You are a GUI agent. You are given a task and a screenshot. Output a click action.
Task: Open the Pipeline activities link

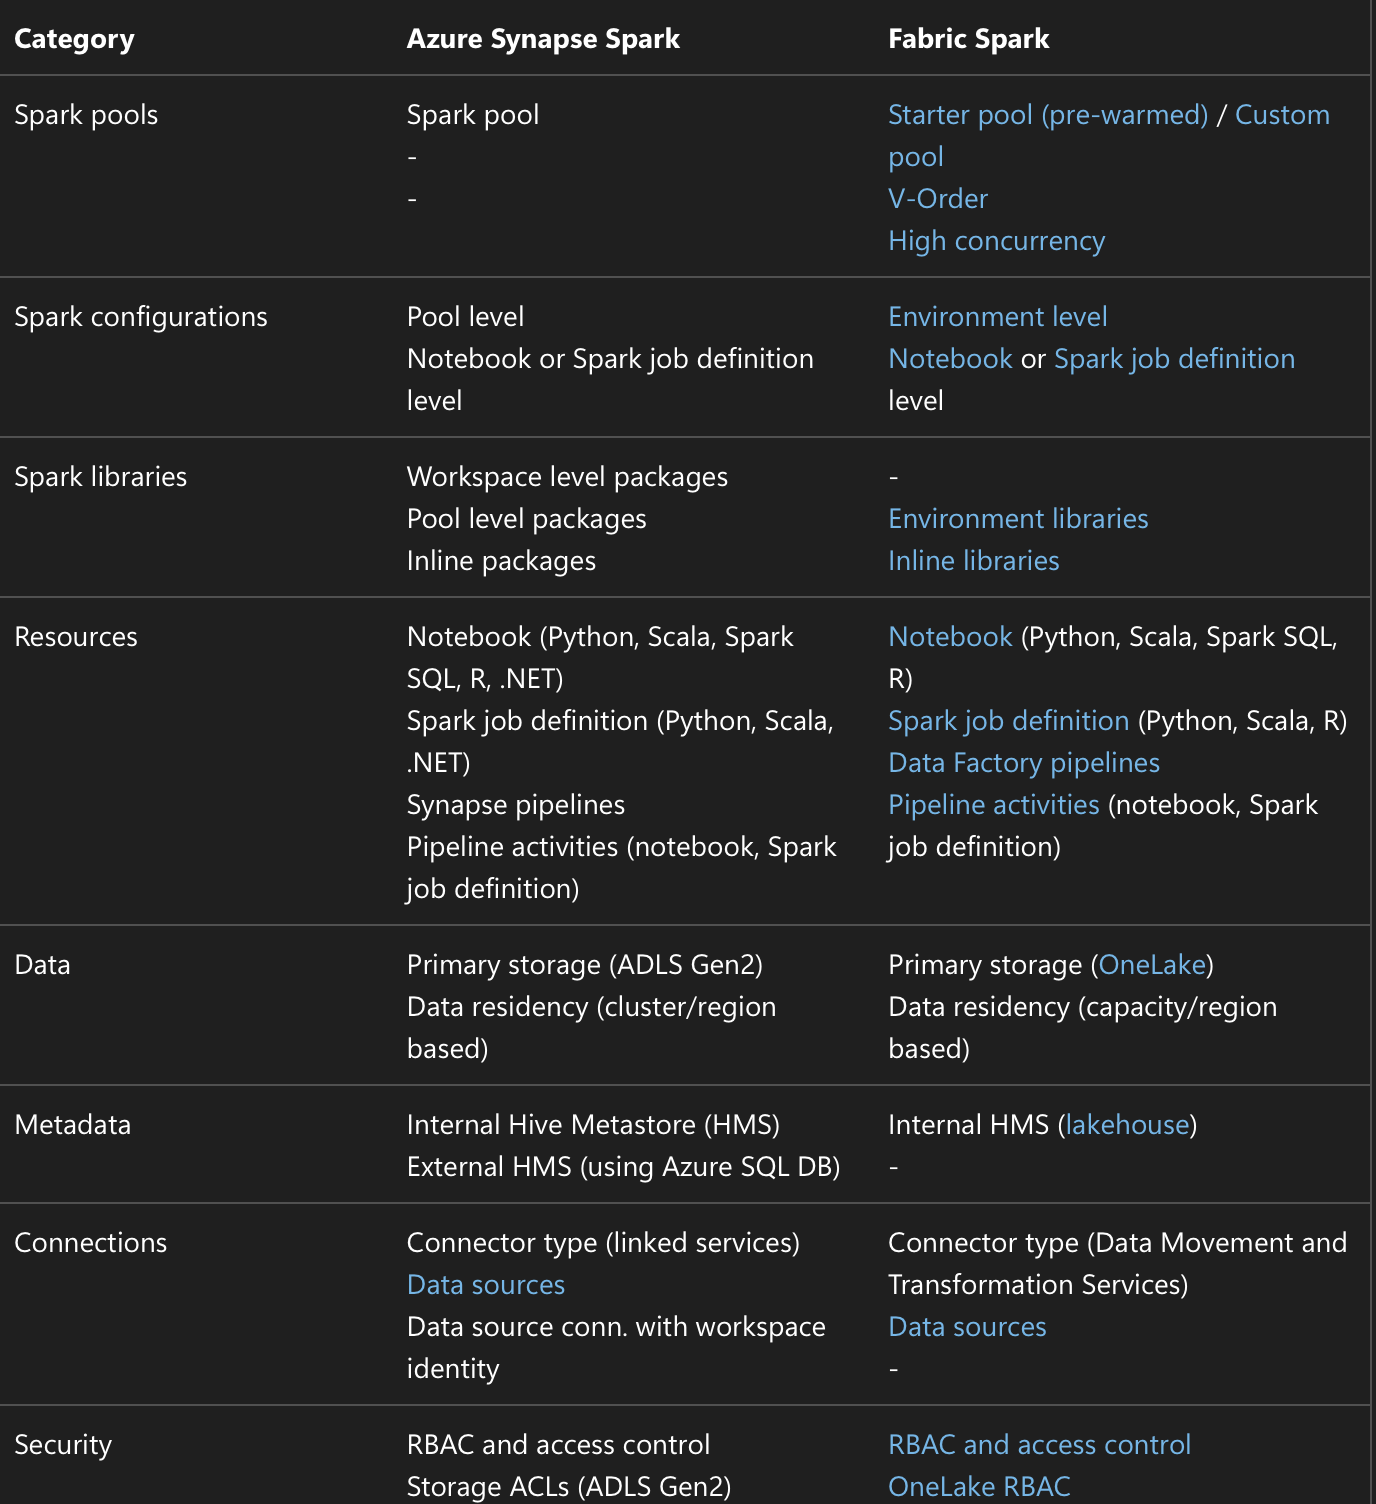pyautogui.click(x=993, y=804)
